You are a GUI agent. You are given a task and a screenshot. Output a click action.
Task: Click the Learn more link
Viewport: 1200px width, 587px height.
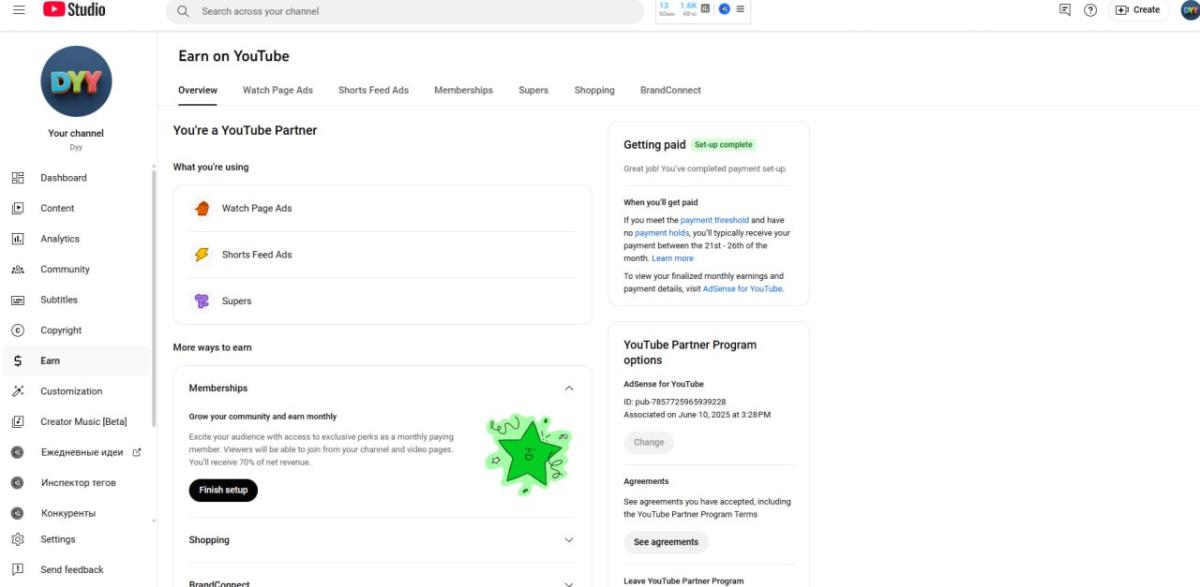coord(672,258)
